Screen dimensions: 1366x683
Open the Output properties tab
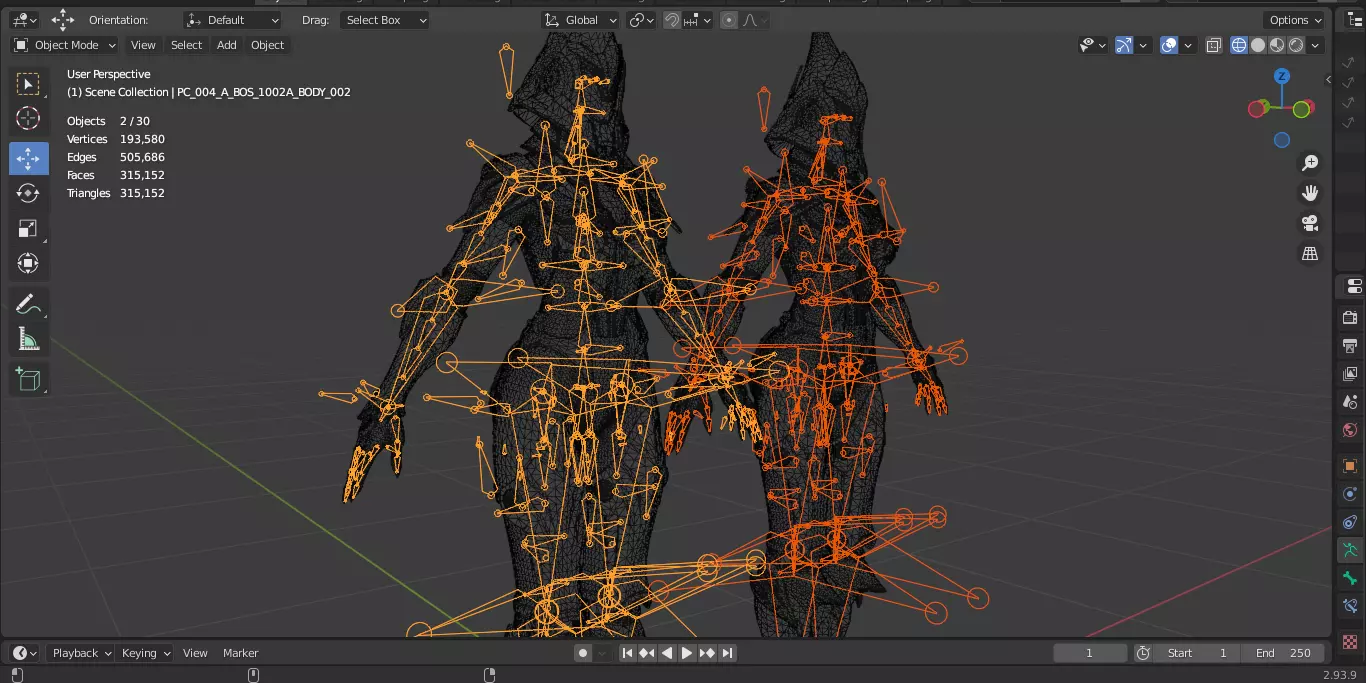(1350, 346)
